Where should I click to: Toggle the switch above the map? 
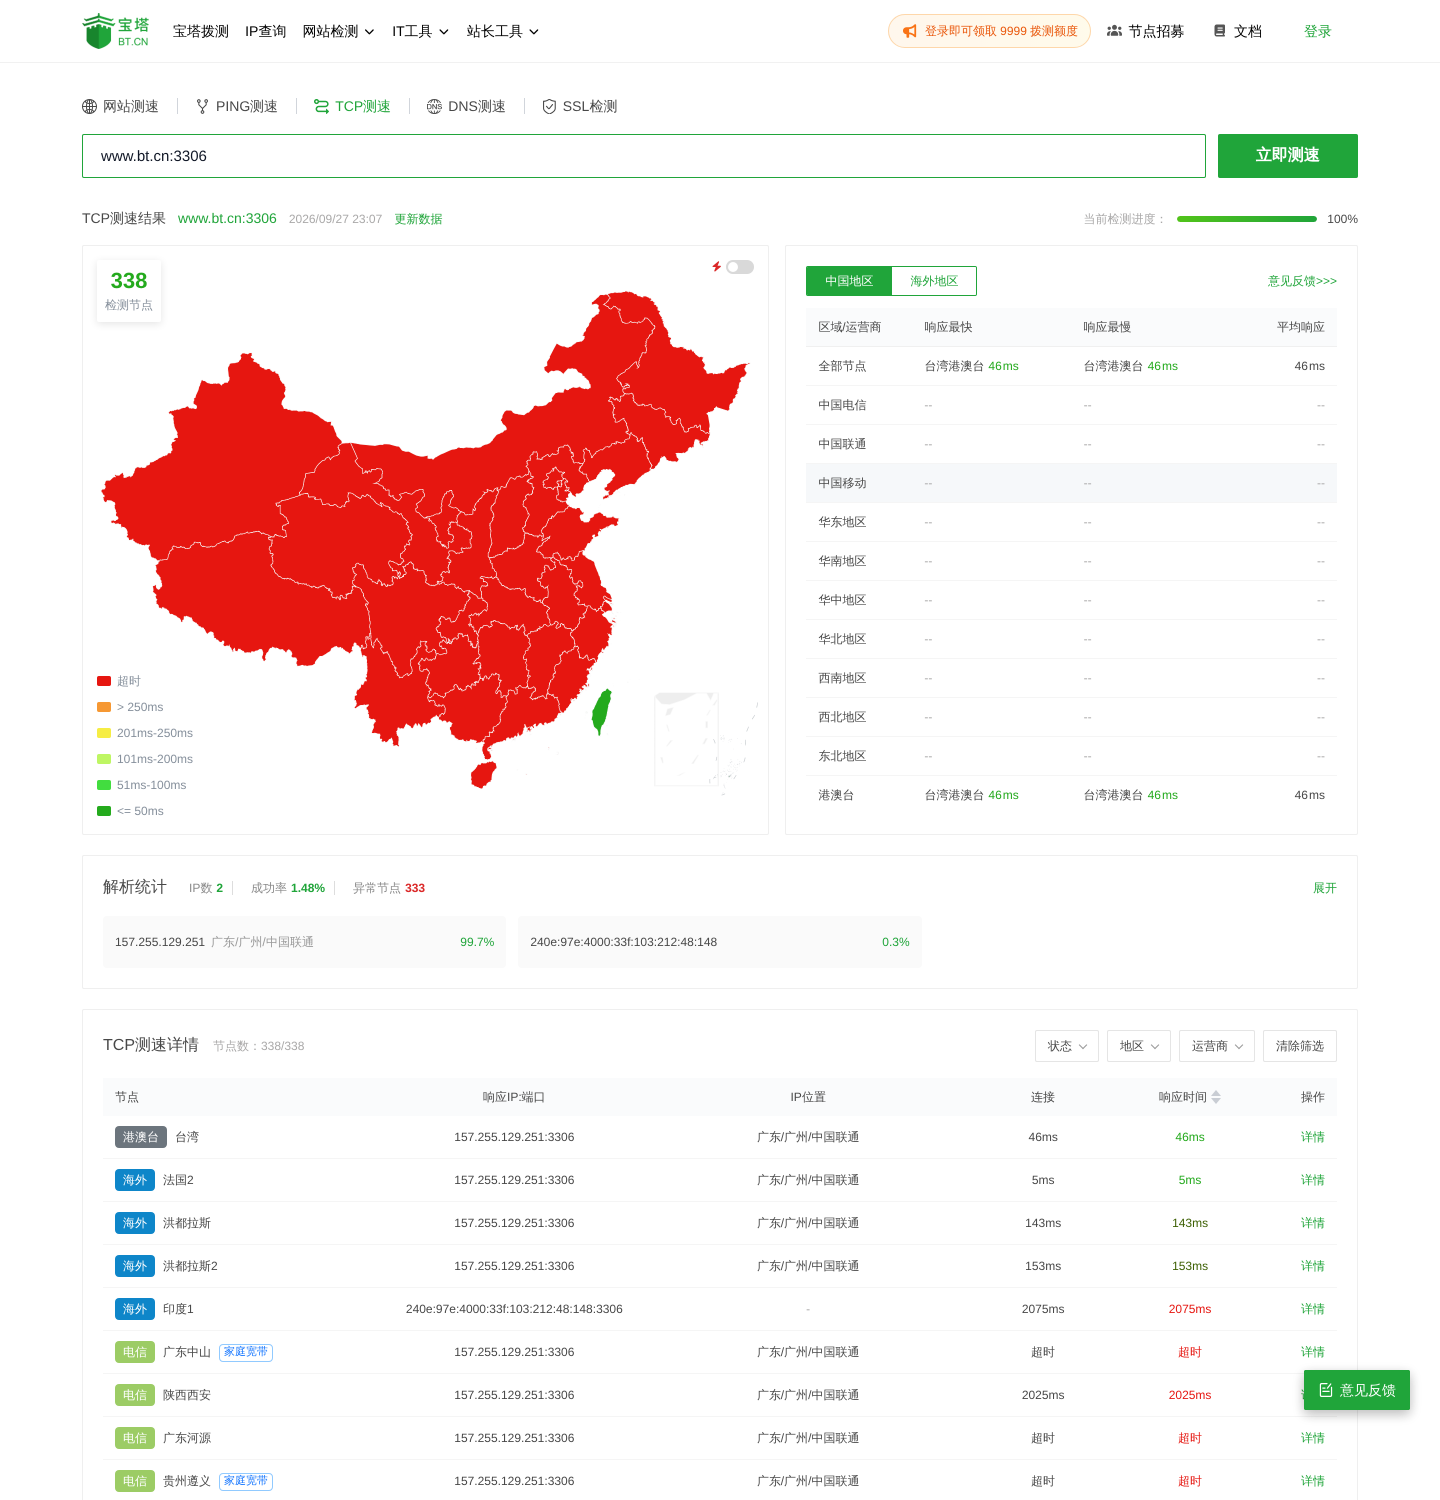(x=740, y=267)
